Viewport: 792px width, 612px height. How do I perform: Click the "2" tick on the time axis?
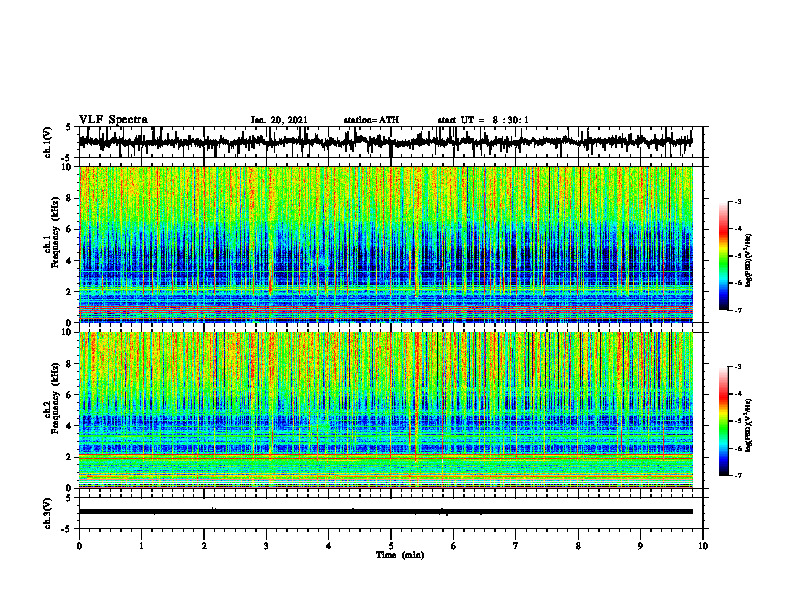click(204, 546)
